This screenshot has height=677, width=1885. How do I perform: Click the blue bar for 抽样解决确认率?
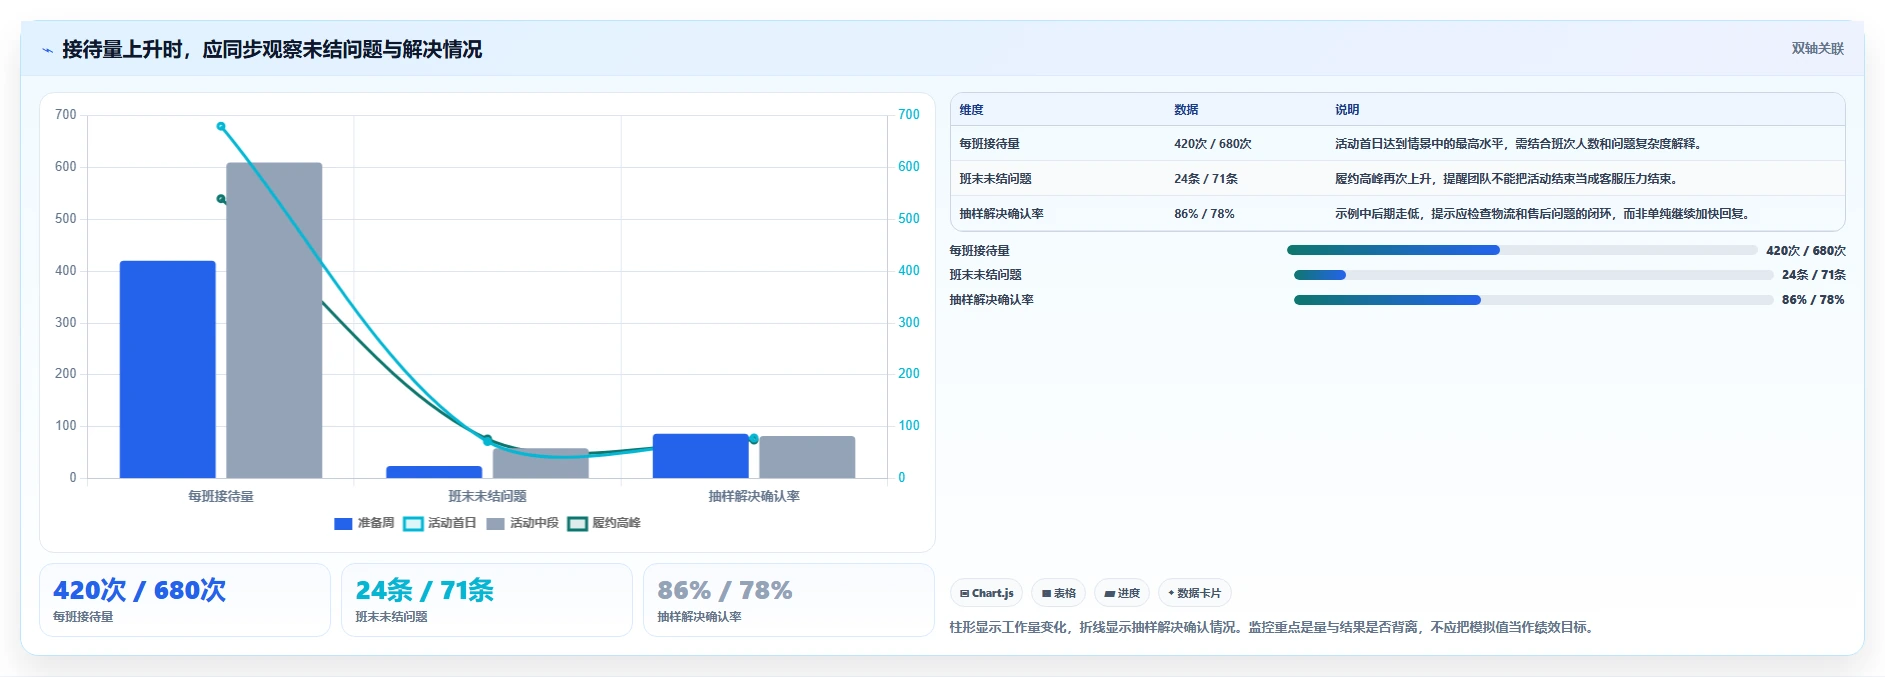pos(700,456)
